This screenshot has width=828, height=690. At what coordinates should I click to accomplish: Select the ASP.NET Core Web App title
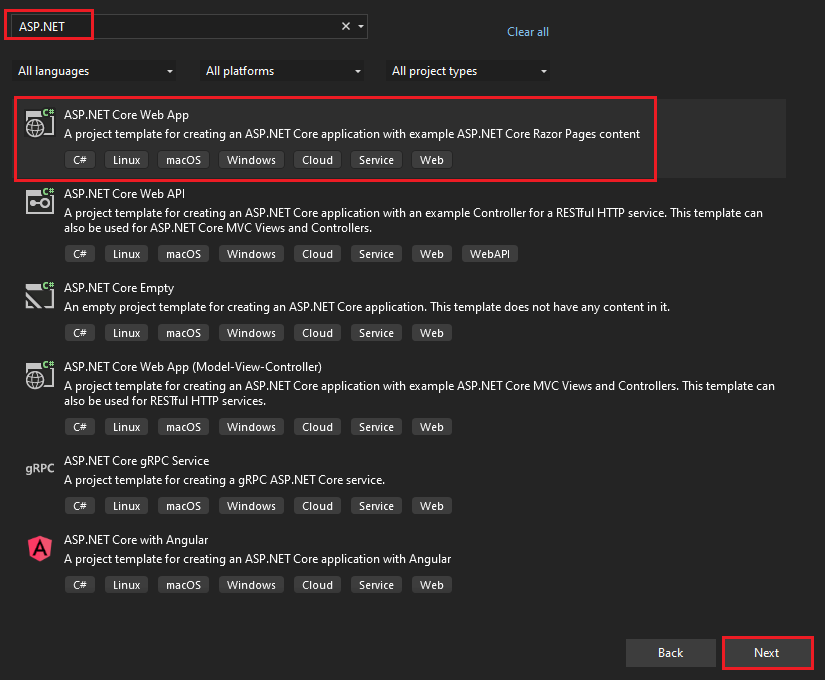(x=126, y=115)
